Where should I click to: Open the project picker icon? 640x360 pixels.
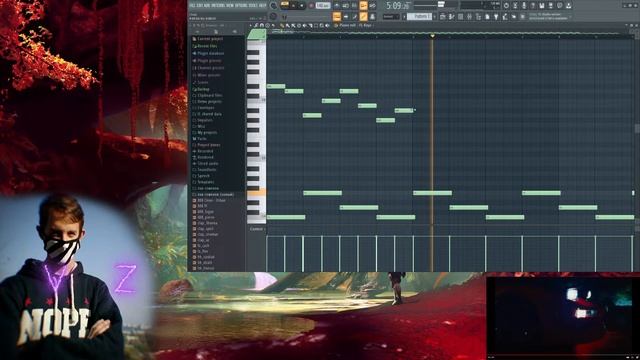click(487, 17)
